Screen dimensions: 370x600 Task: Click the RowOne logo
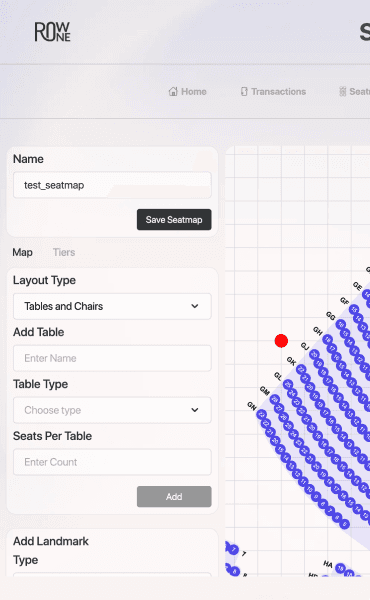coord(52,32)
